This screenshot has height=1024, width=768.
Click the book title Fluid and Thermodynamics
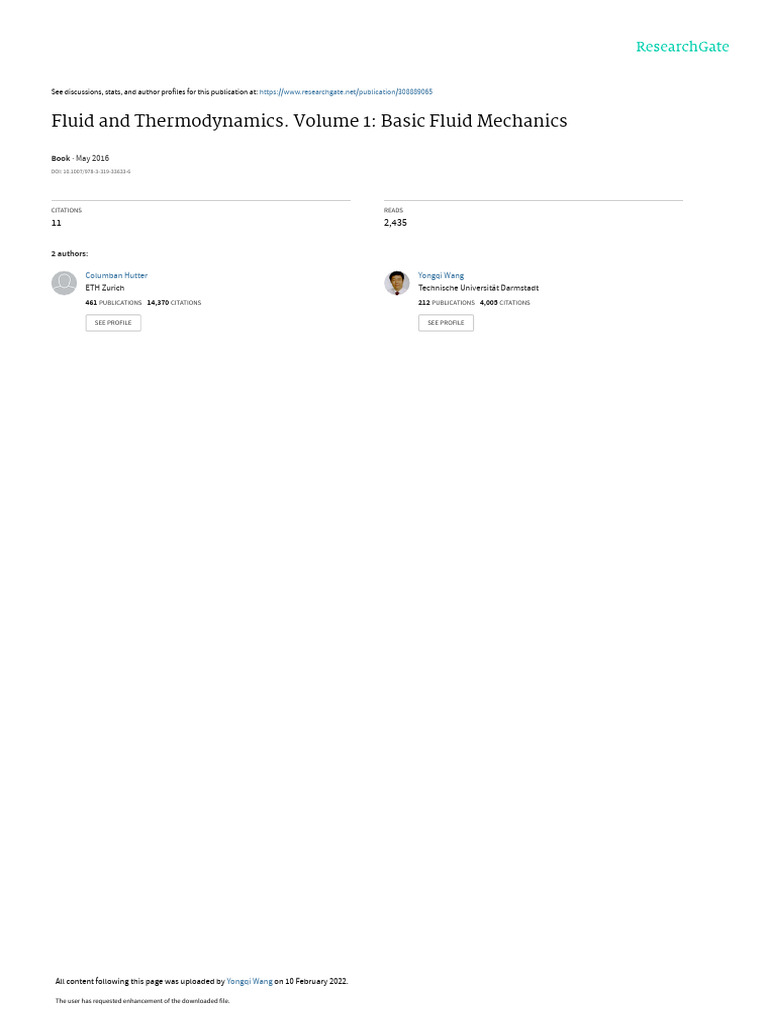pyautogui.click(x=309, y=121)
